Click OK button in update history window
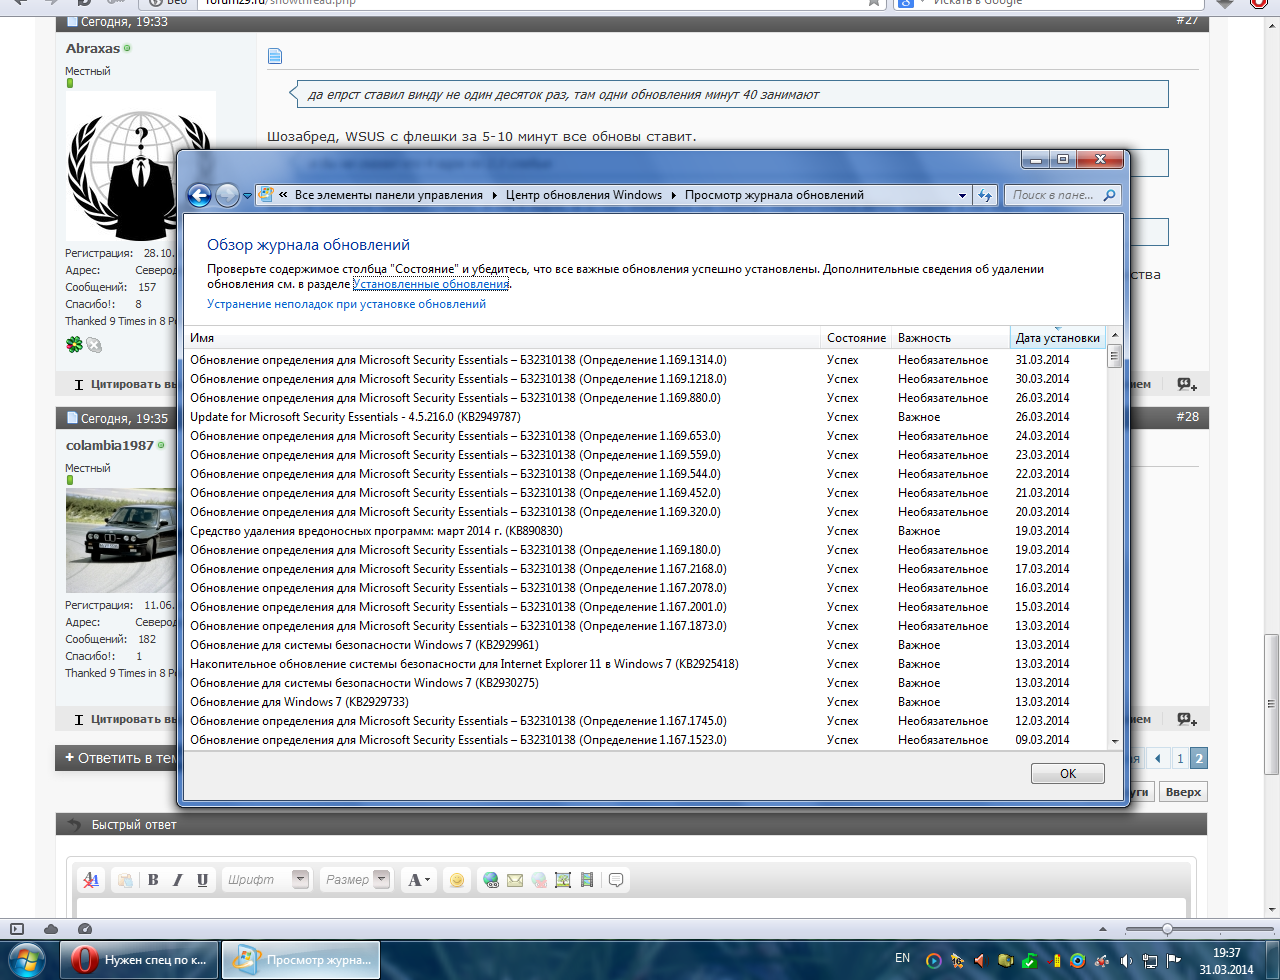This screenshot has height=980, width=1280. 1068,773
